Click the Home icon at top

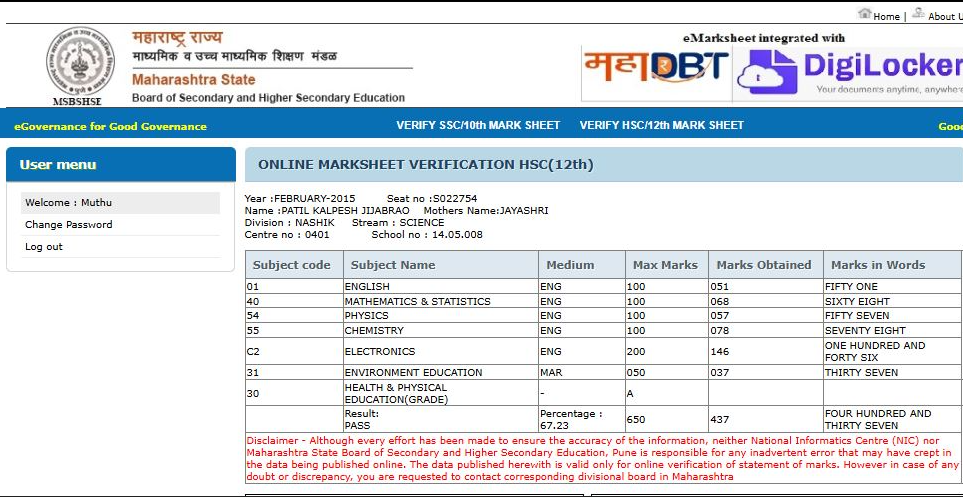coord(865,13)
